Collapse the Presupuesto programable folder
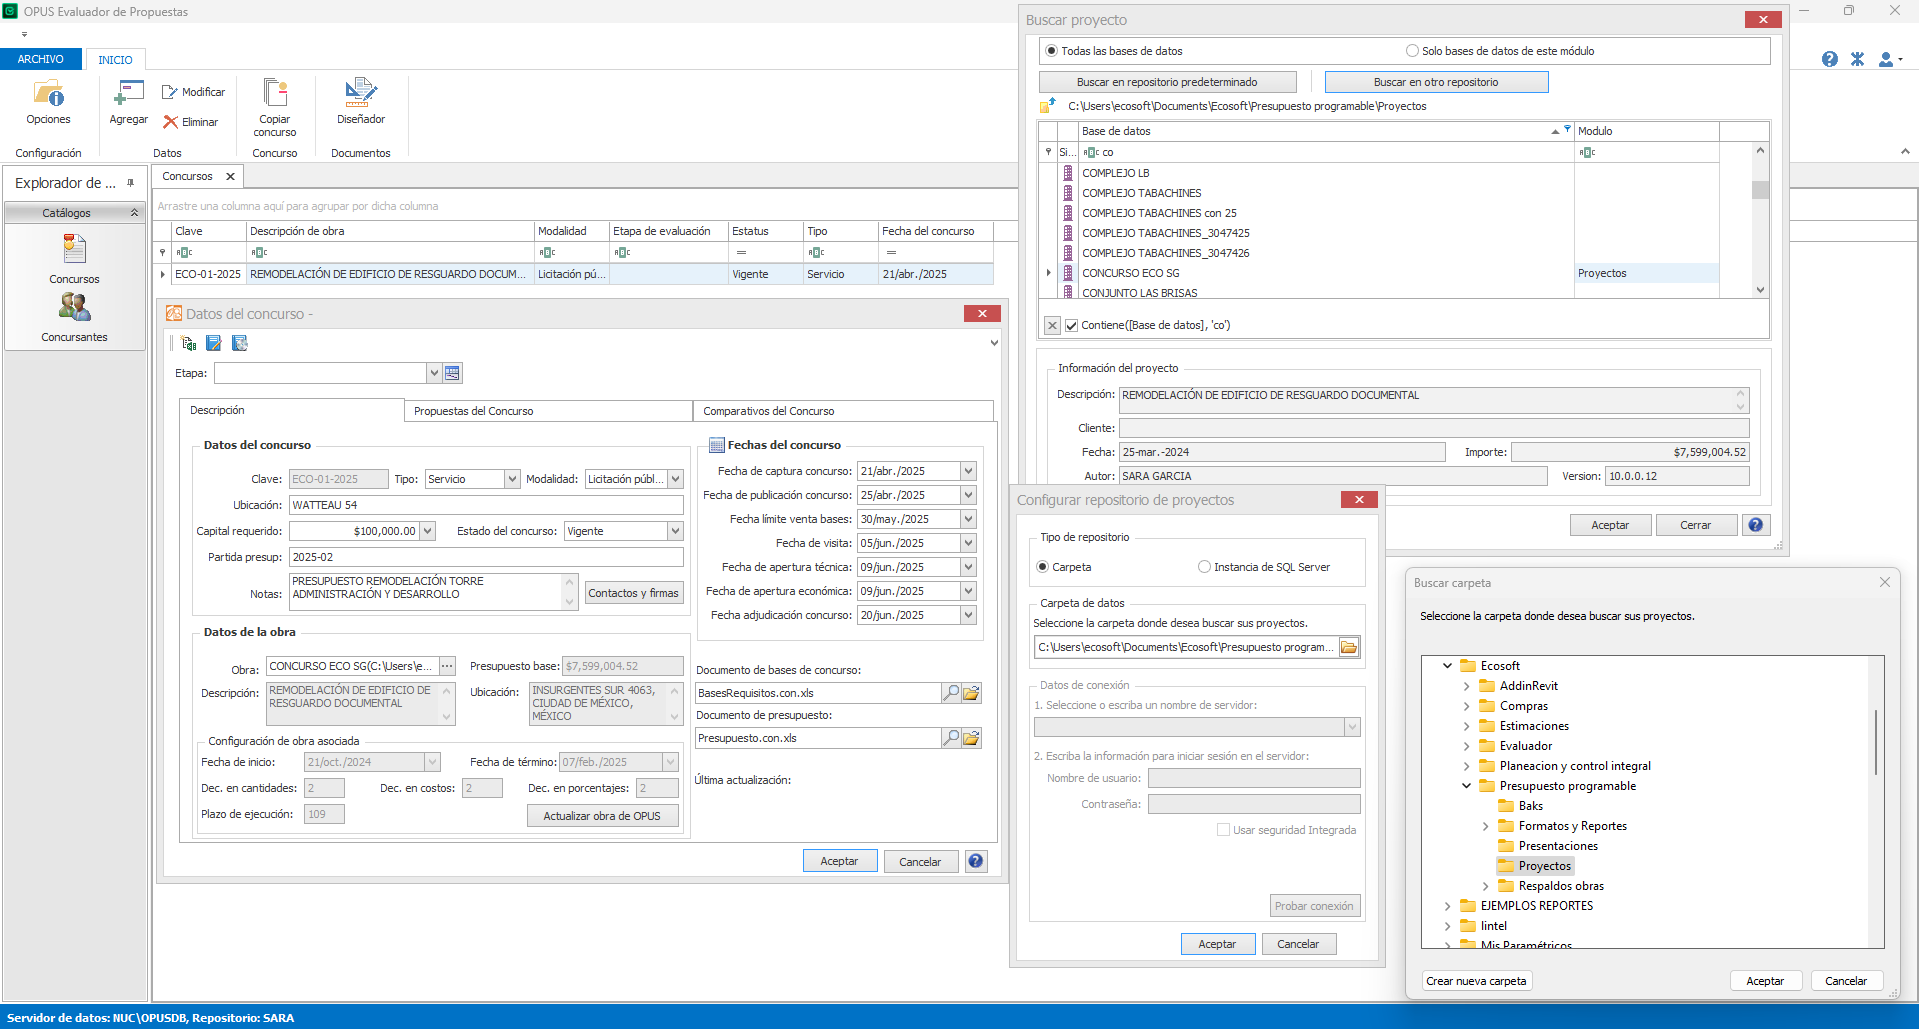This screenshot has width=1919, height=1029. click(1466, 786)
